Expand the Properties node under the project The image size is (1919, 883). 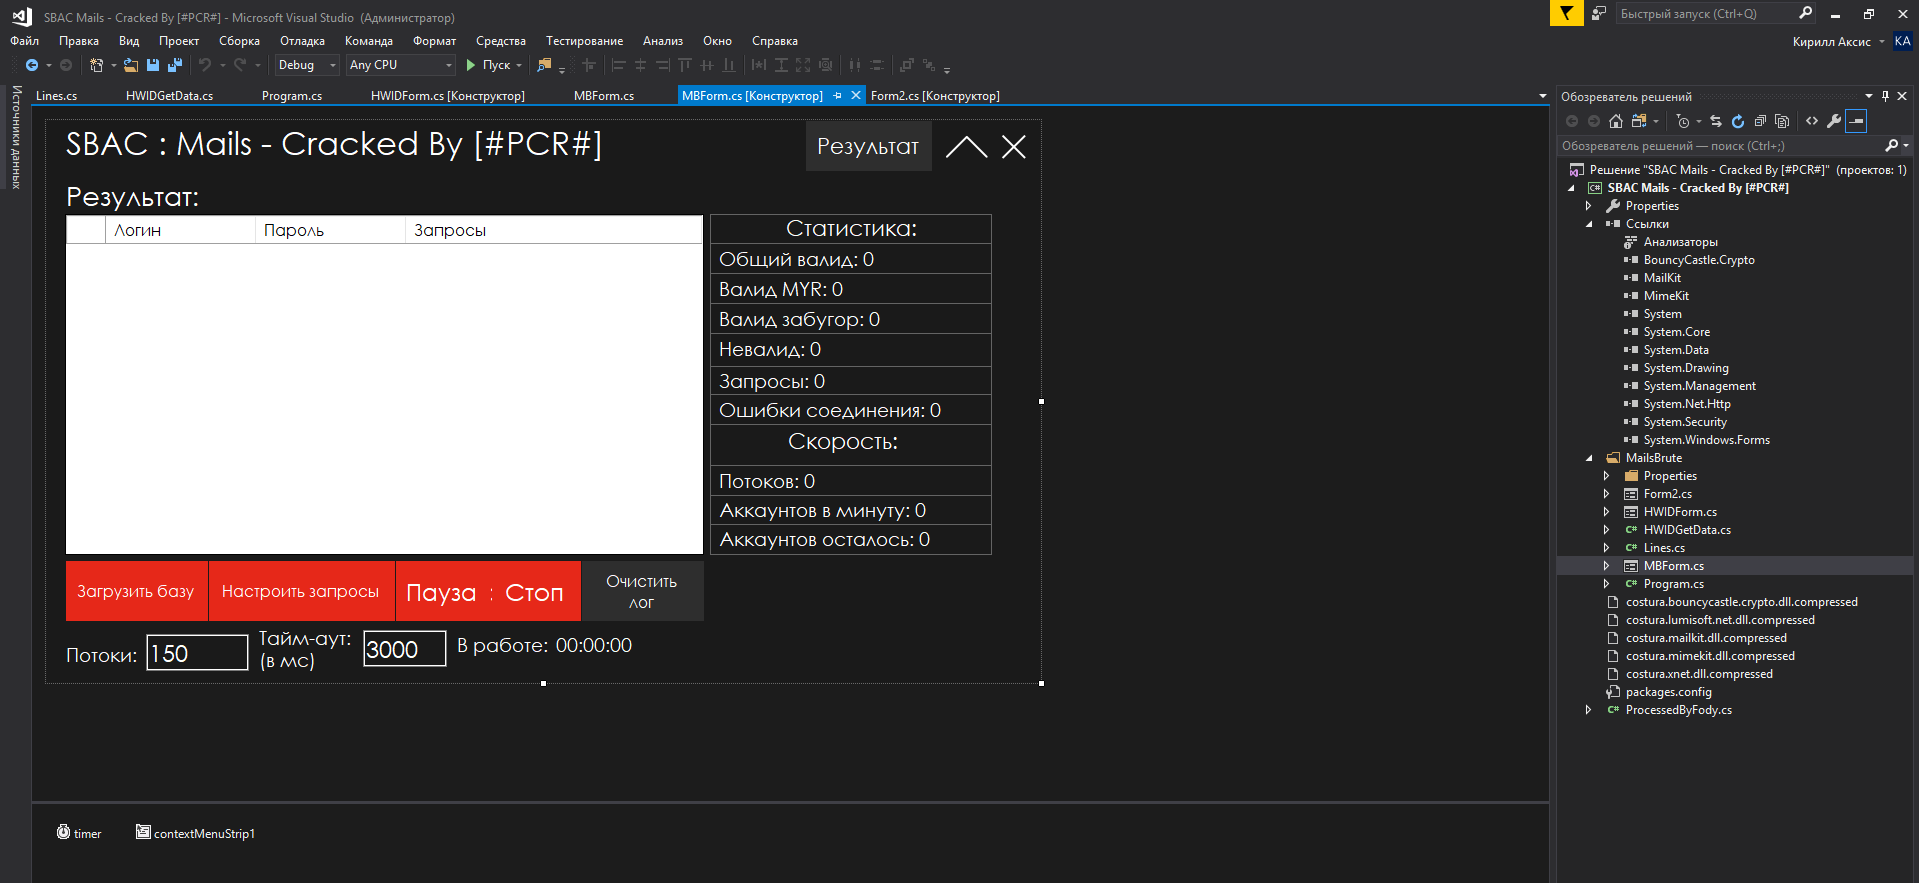coord(1588,206)
